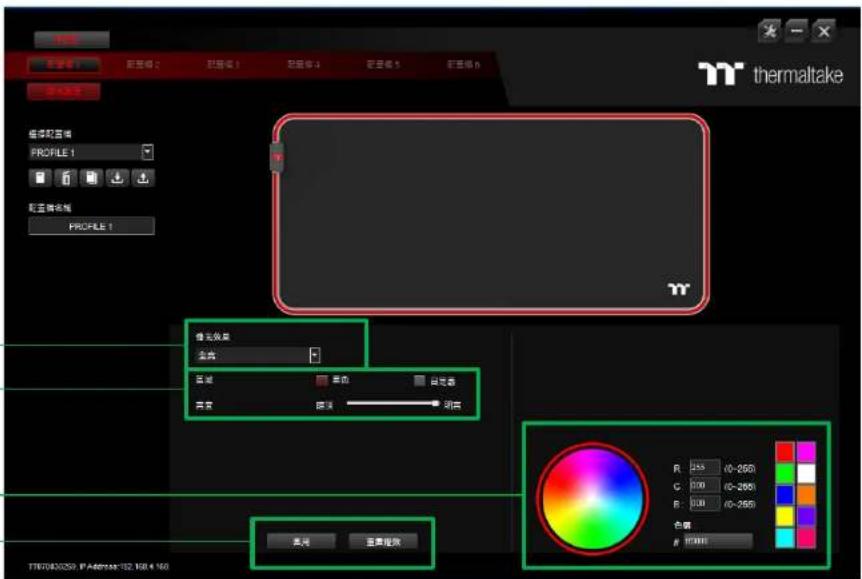Select the yellow color swatch
Image resolution: width=862 pixels, height=579 pixels.
coord(784,516)
